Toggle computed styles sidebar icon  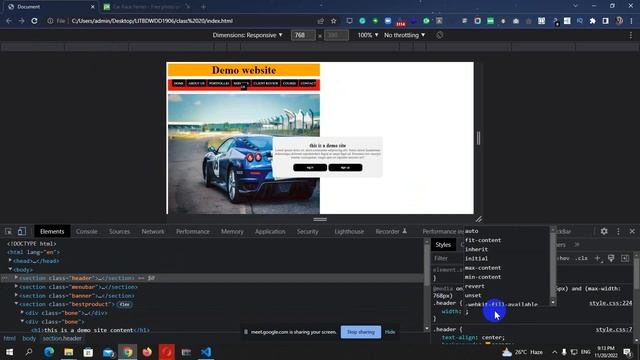point(625,258)
